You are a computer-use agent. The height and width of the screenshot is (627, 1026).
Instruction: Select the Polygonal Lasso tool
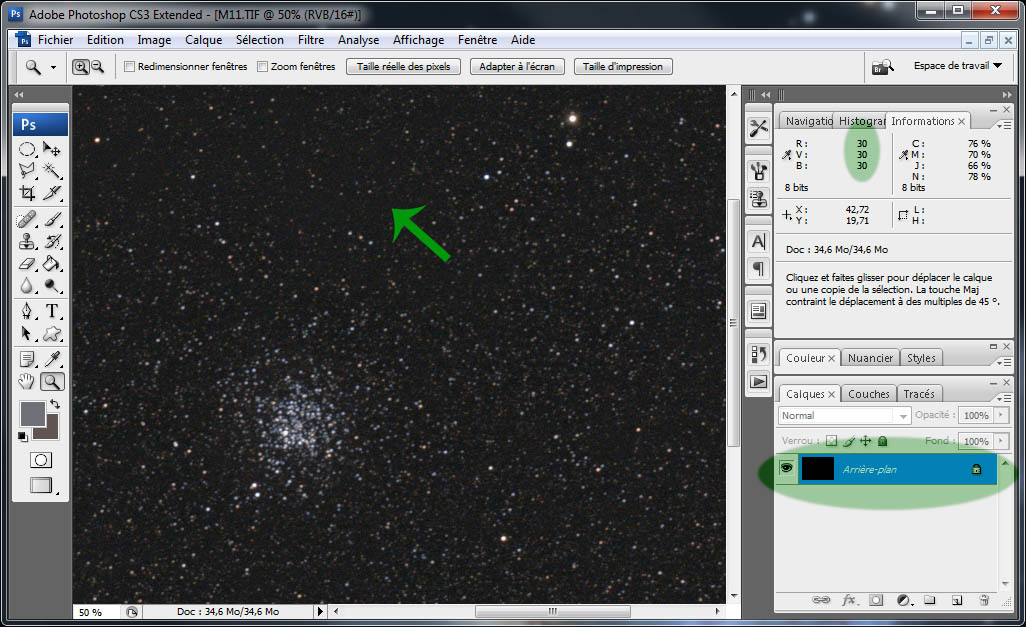(x=27, y=170)
